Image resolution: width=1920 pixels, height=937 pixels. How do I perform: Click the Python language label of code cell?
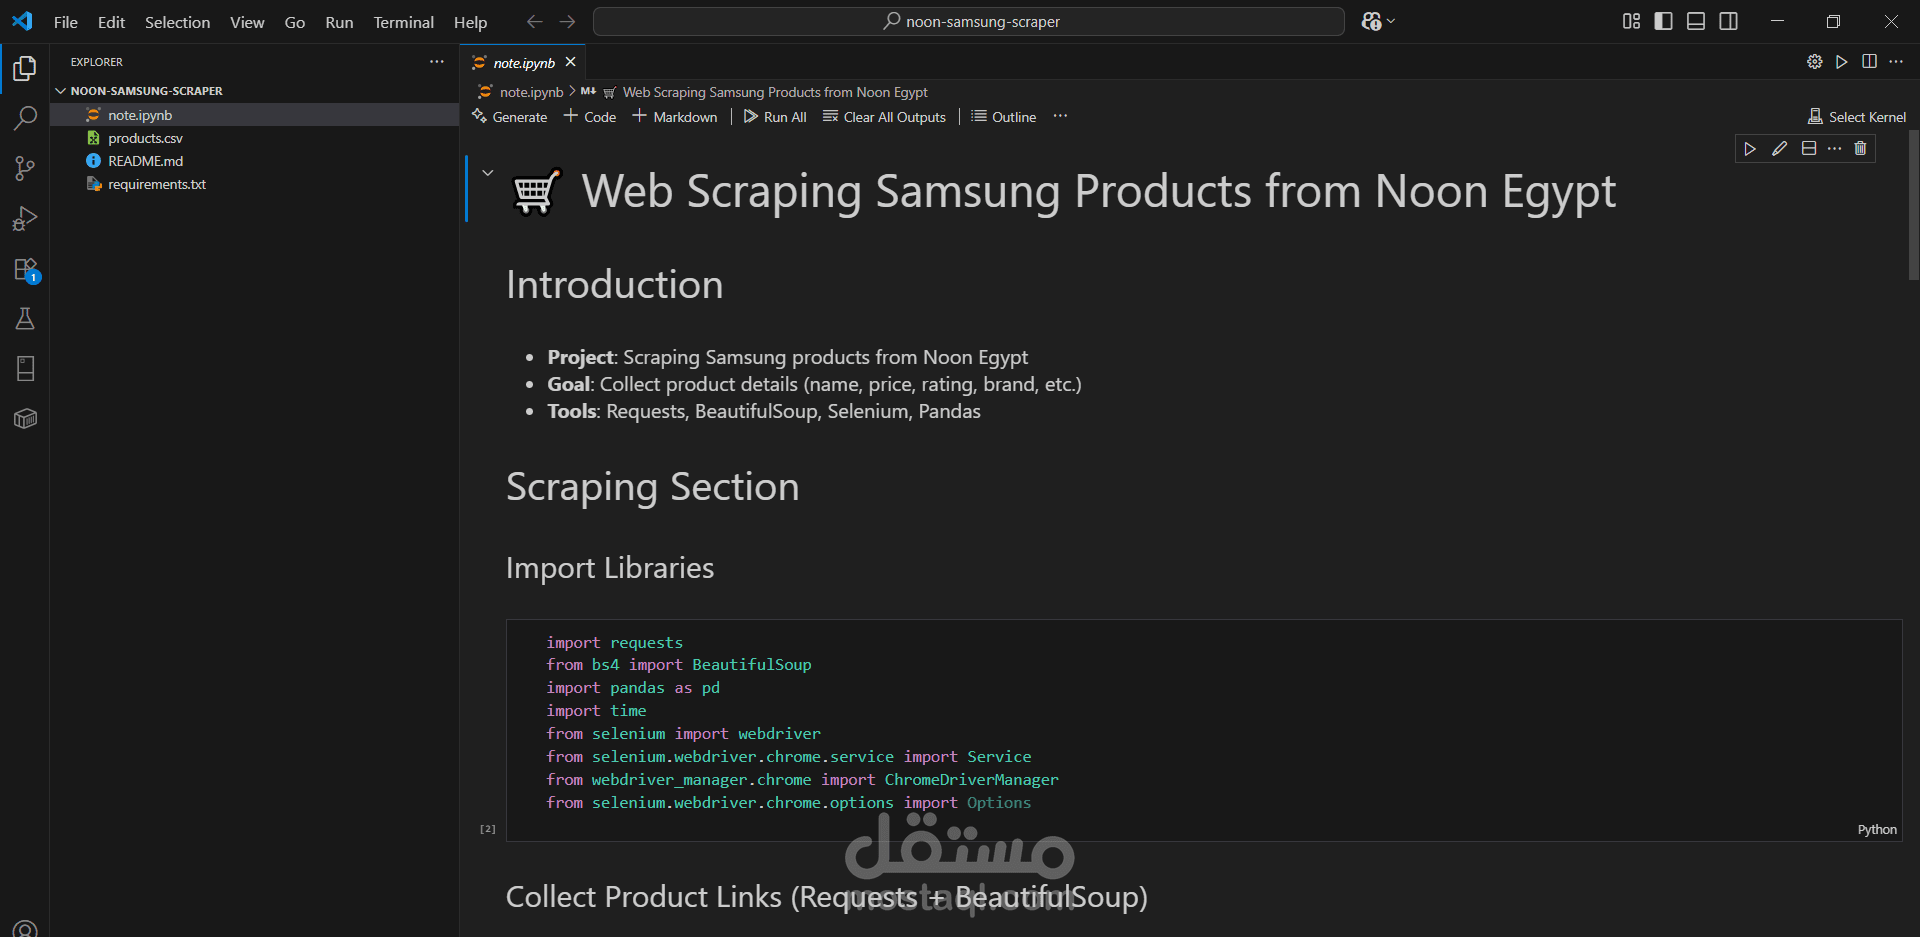1877,829
